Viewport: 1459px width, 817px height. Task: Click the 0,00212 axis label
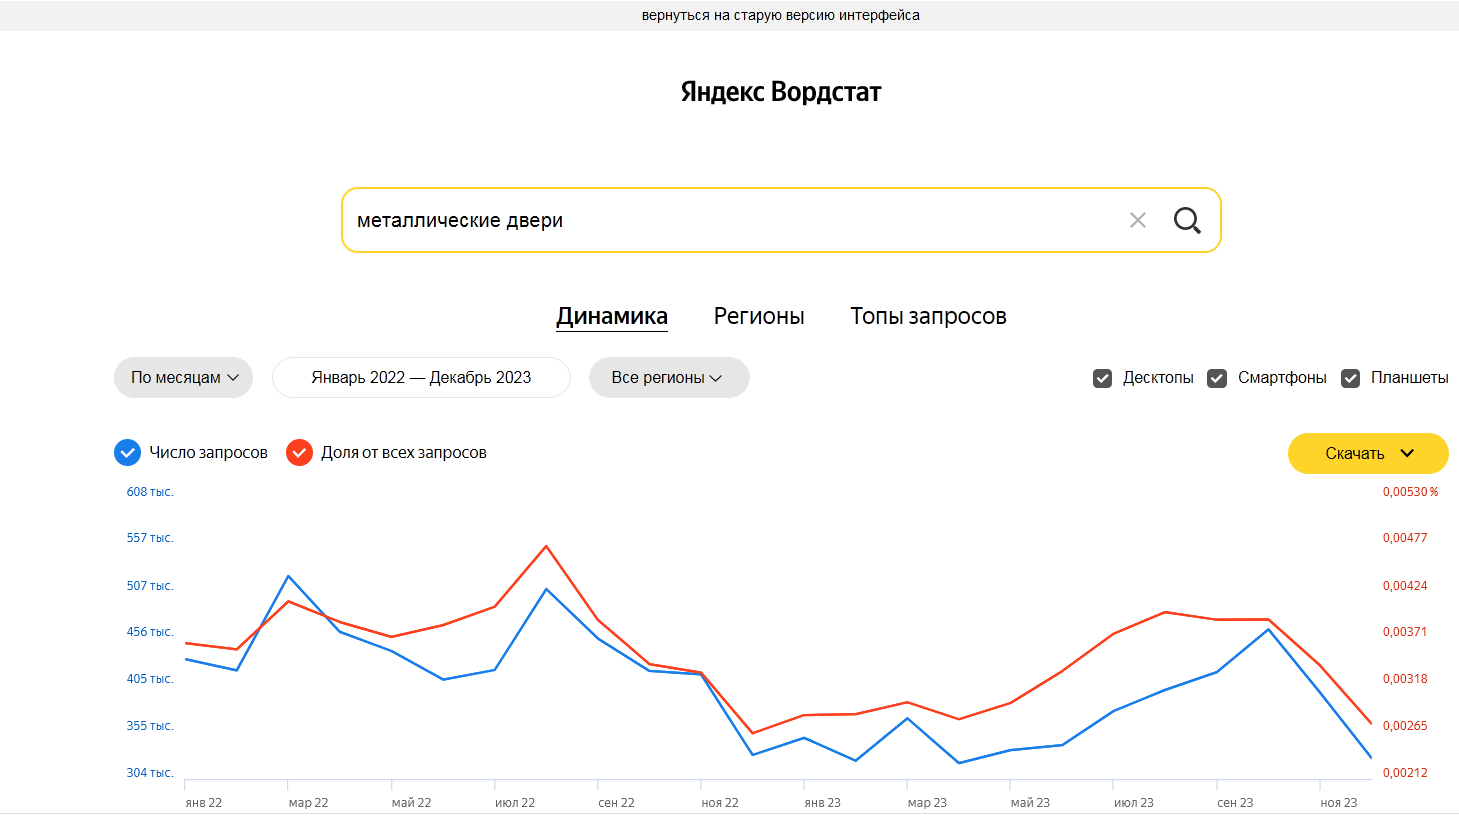click(x=1405, y=773)
